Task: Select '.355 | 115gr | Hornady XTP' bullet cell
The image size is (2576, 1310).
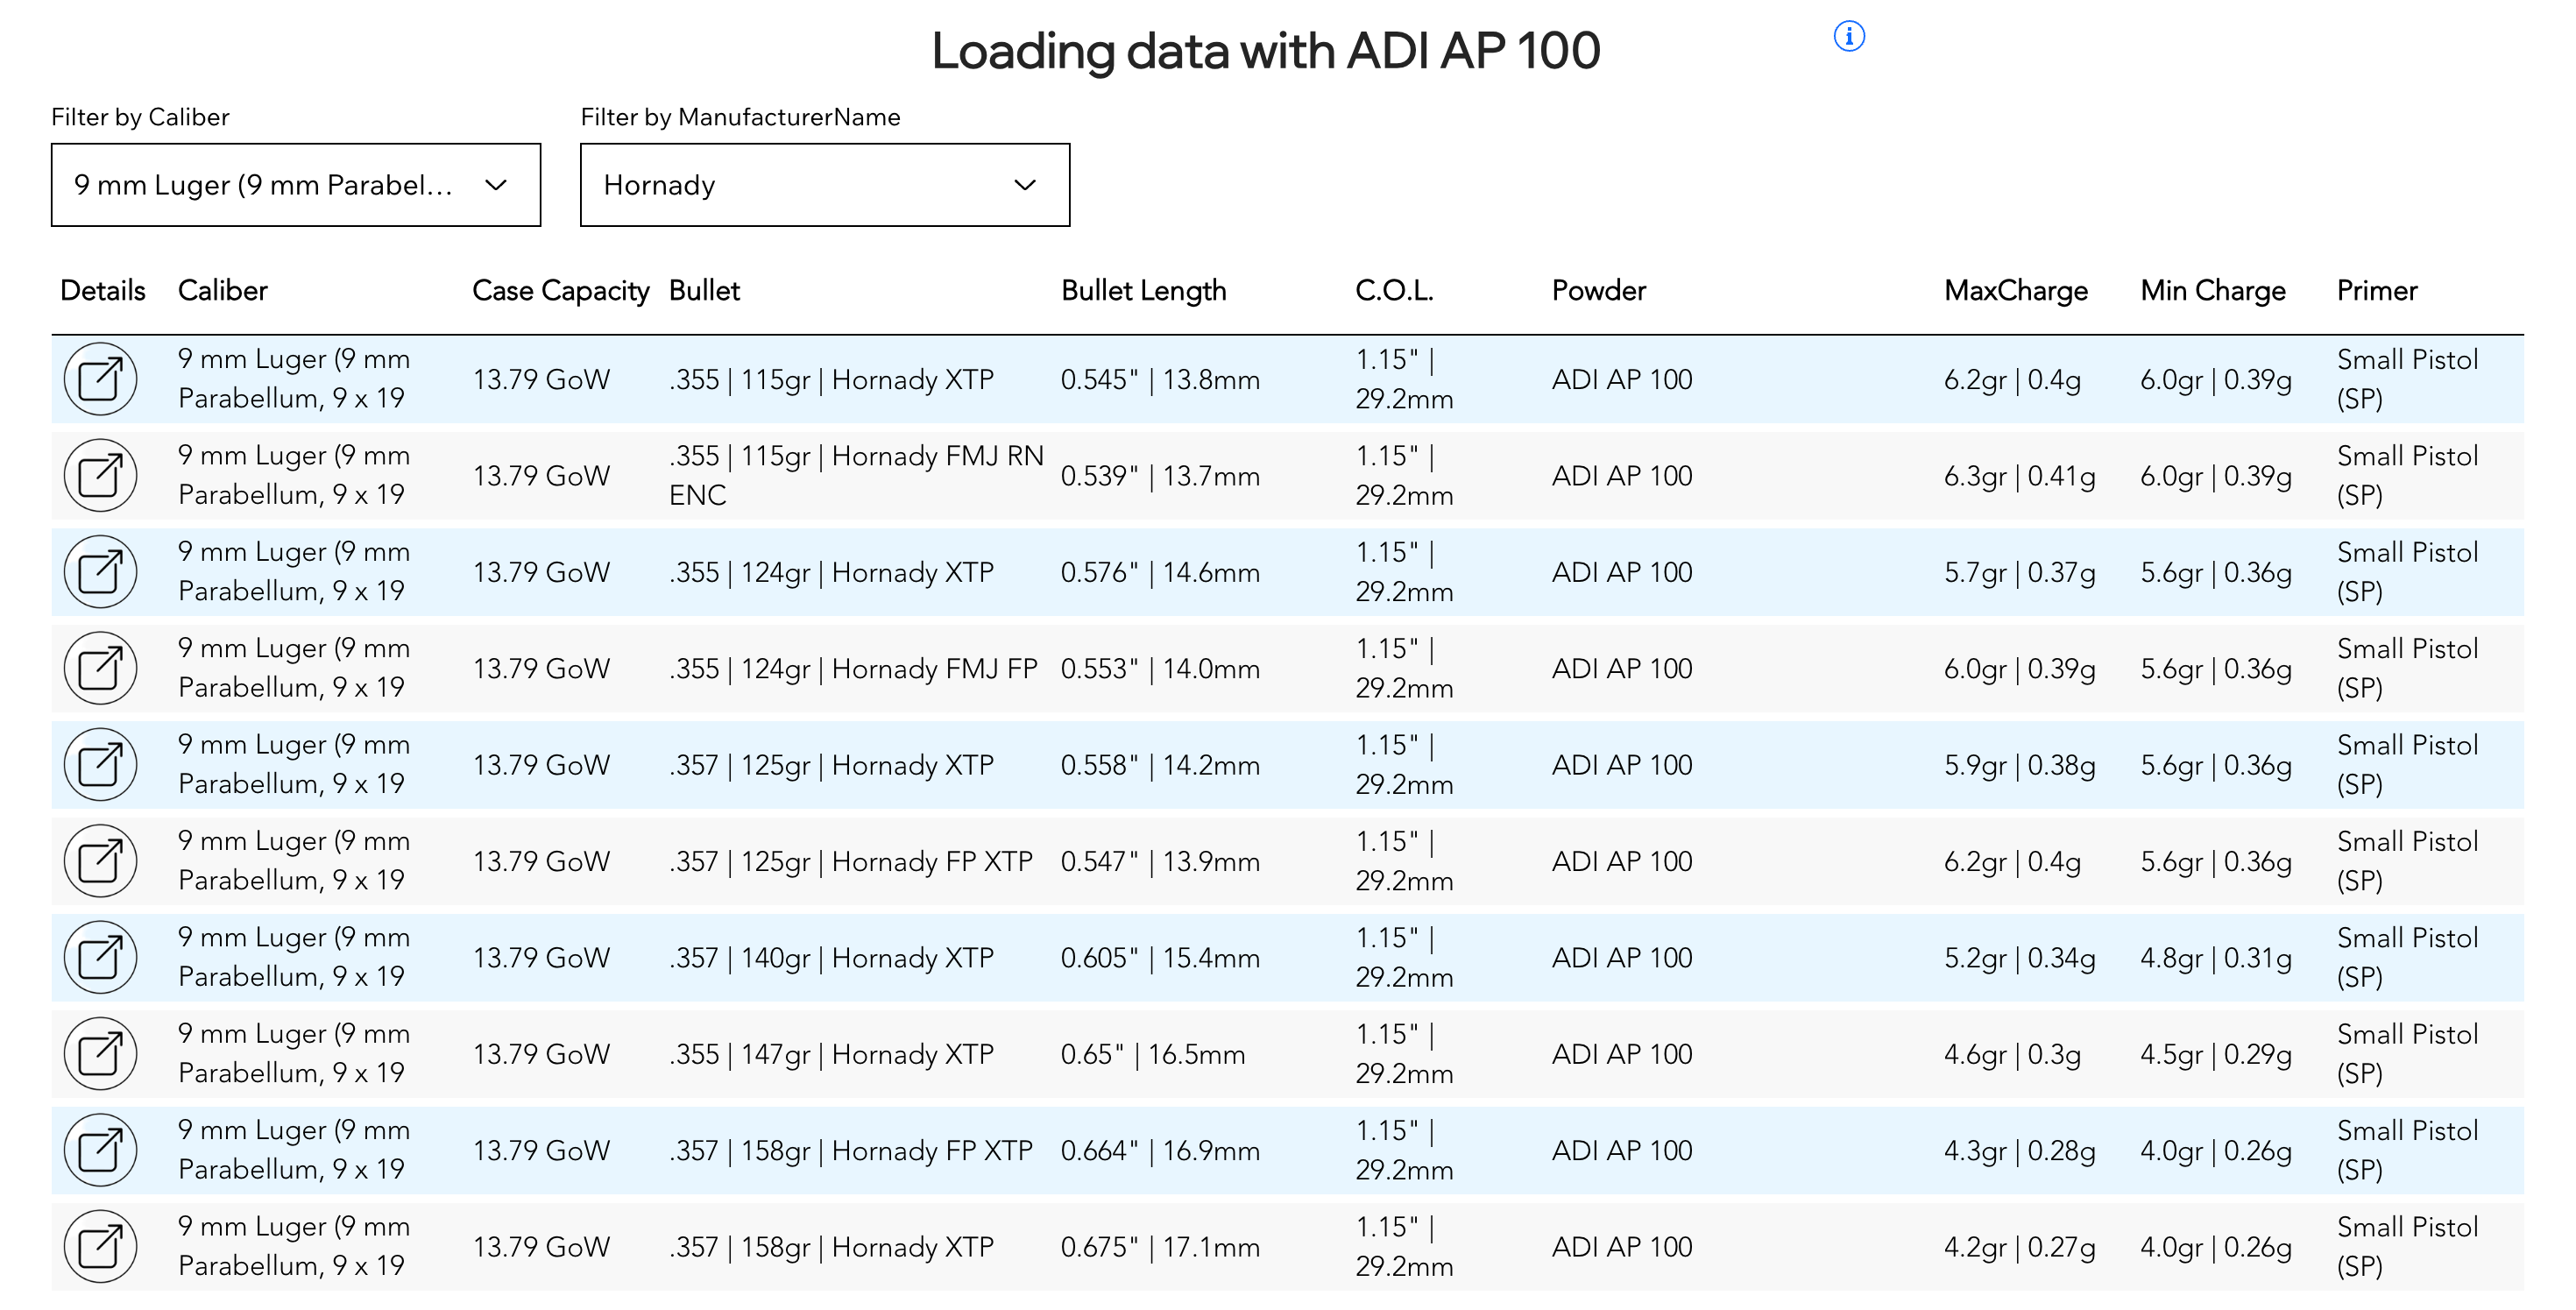Action: pos(832,380)
